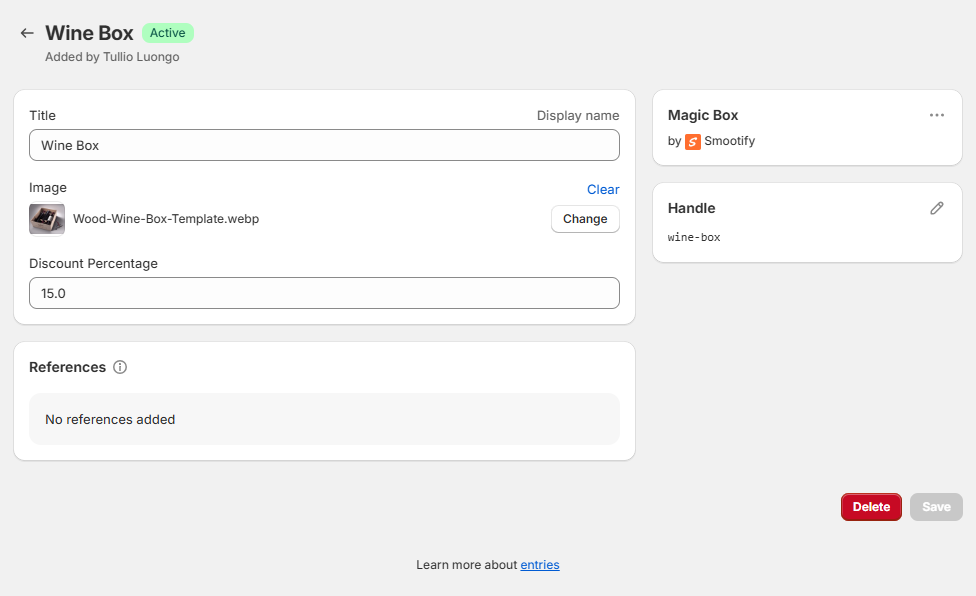Click the green Active status badge
The width and height of the screenshot is (976, 596).
(x=167, y=33)
